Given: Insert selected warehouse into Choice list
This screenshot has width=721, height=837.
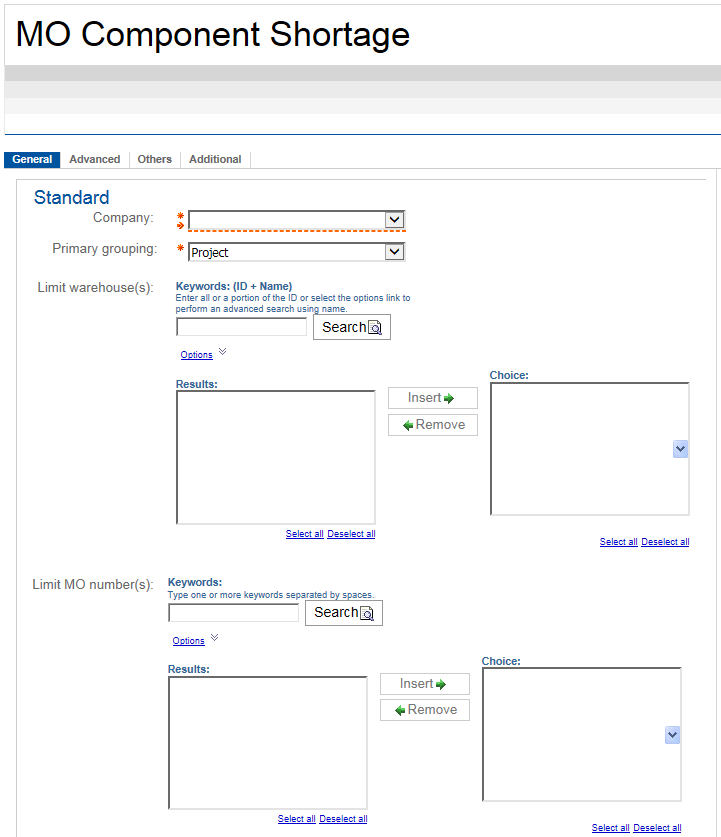Looking at the screenshot, I should tap(432, 398).
